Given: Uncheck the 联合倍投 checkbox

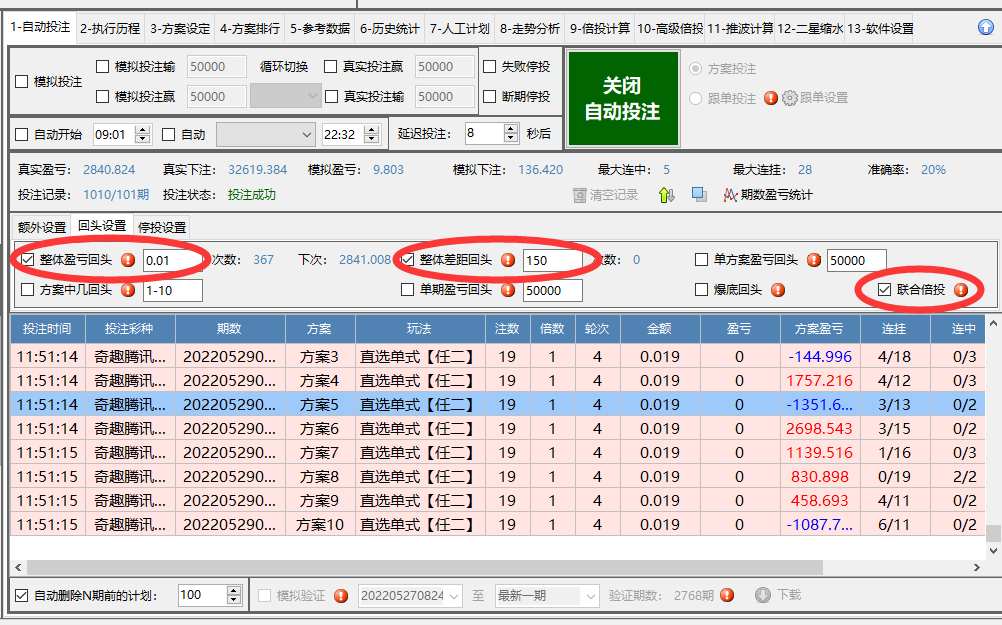Looking at the screenshot, I should click(x=884, y=290).
